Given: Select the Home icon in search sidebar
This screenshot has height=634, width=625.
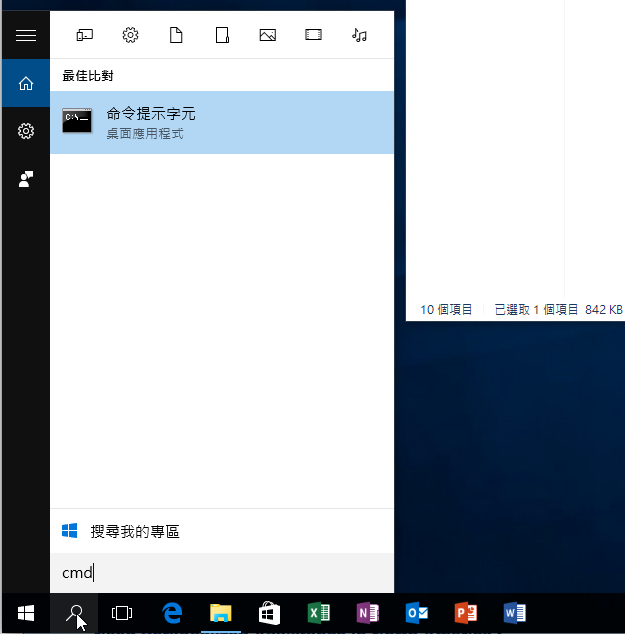Looking at the screenshot, I should point(26,83).
